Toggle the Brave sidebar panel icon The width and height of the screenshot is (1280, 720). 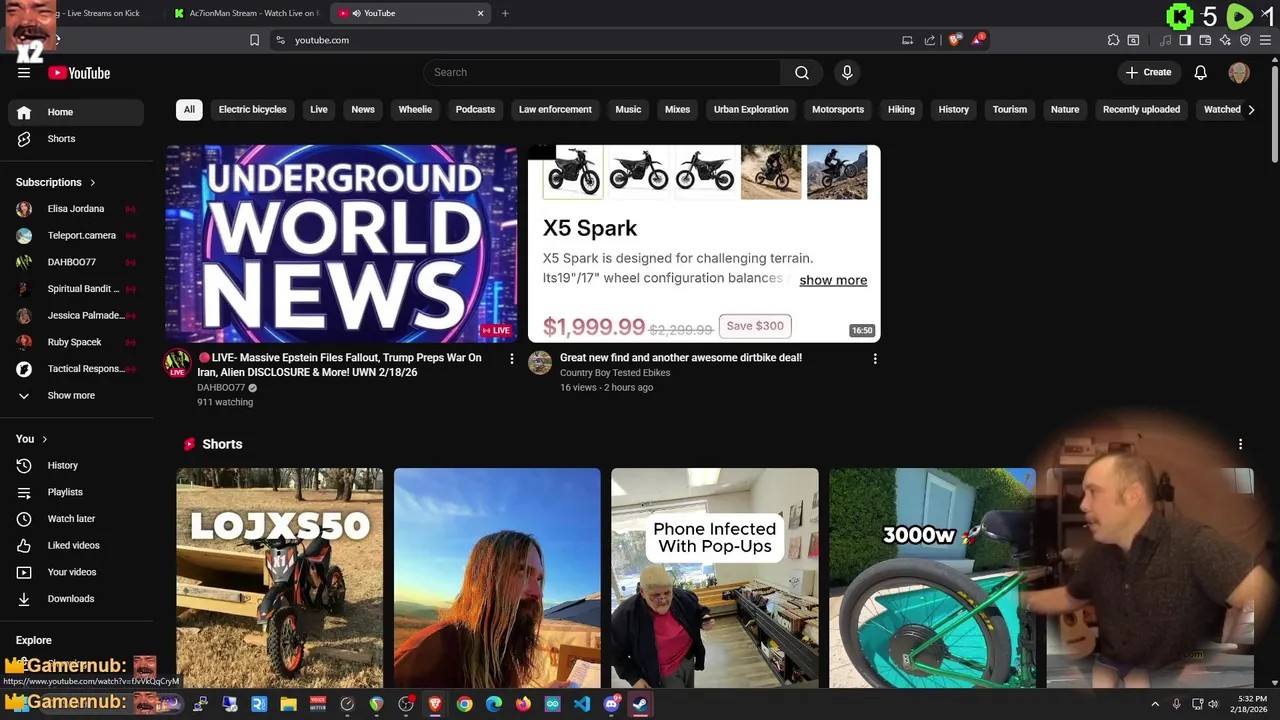click(x=1185, y=40)
